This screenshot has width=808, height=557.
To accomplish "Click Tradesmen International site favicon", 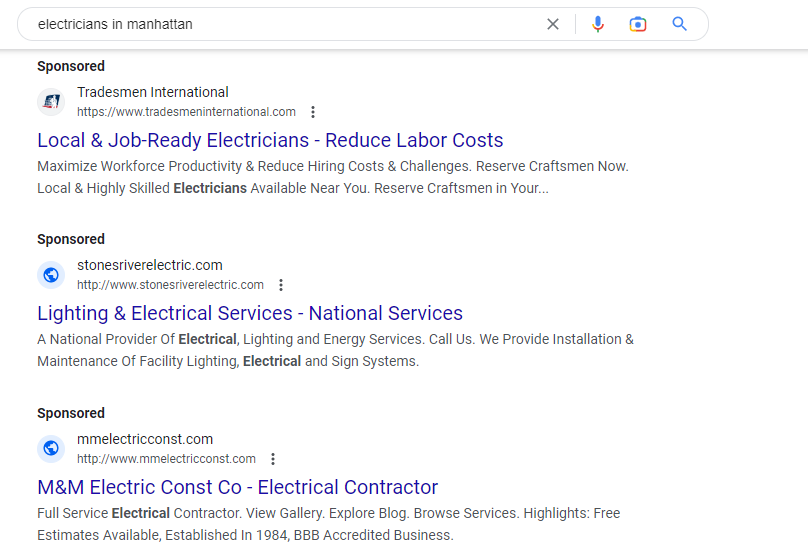I will [51, 102].
